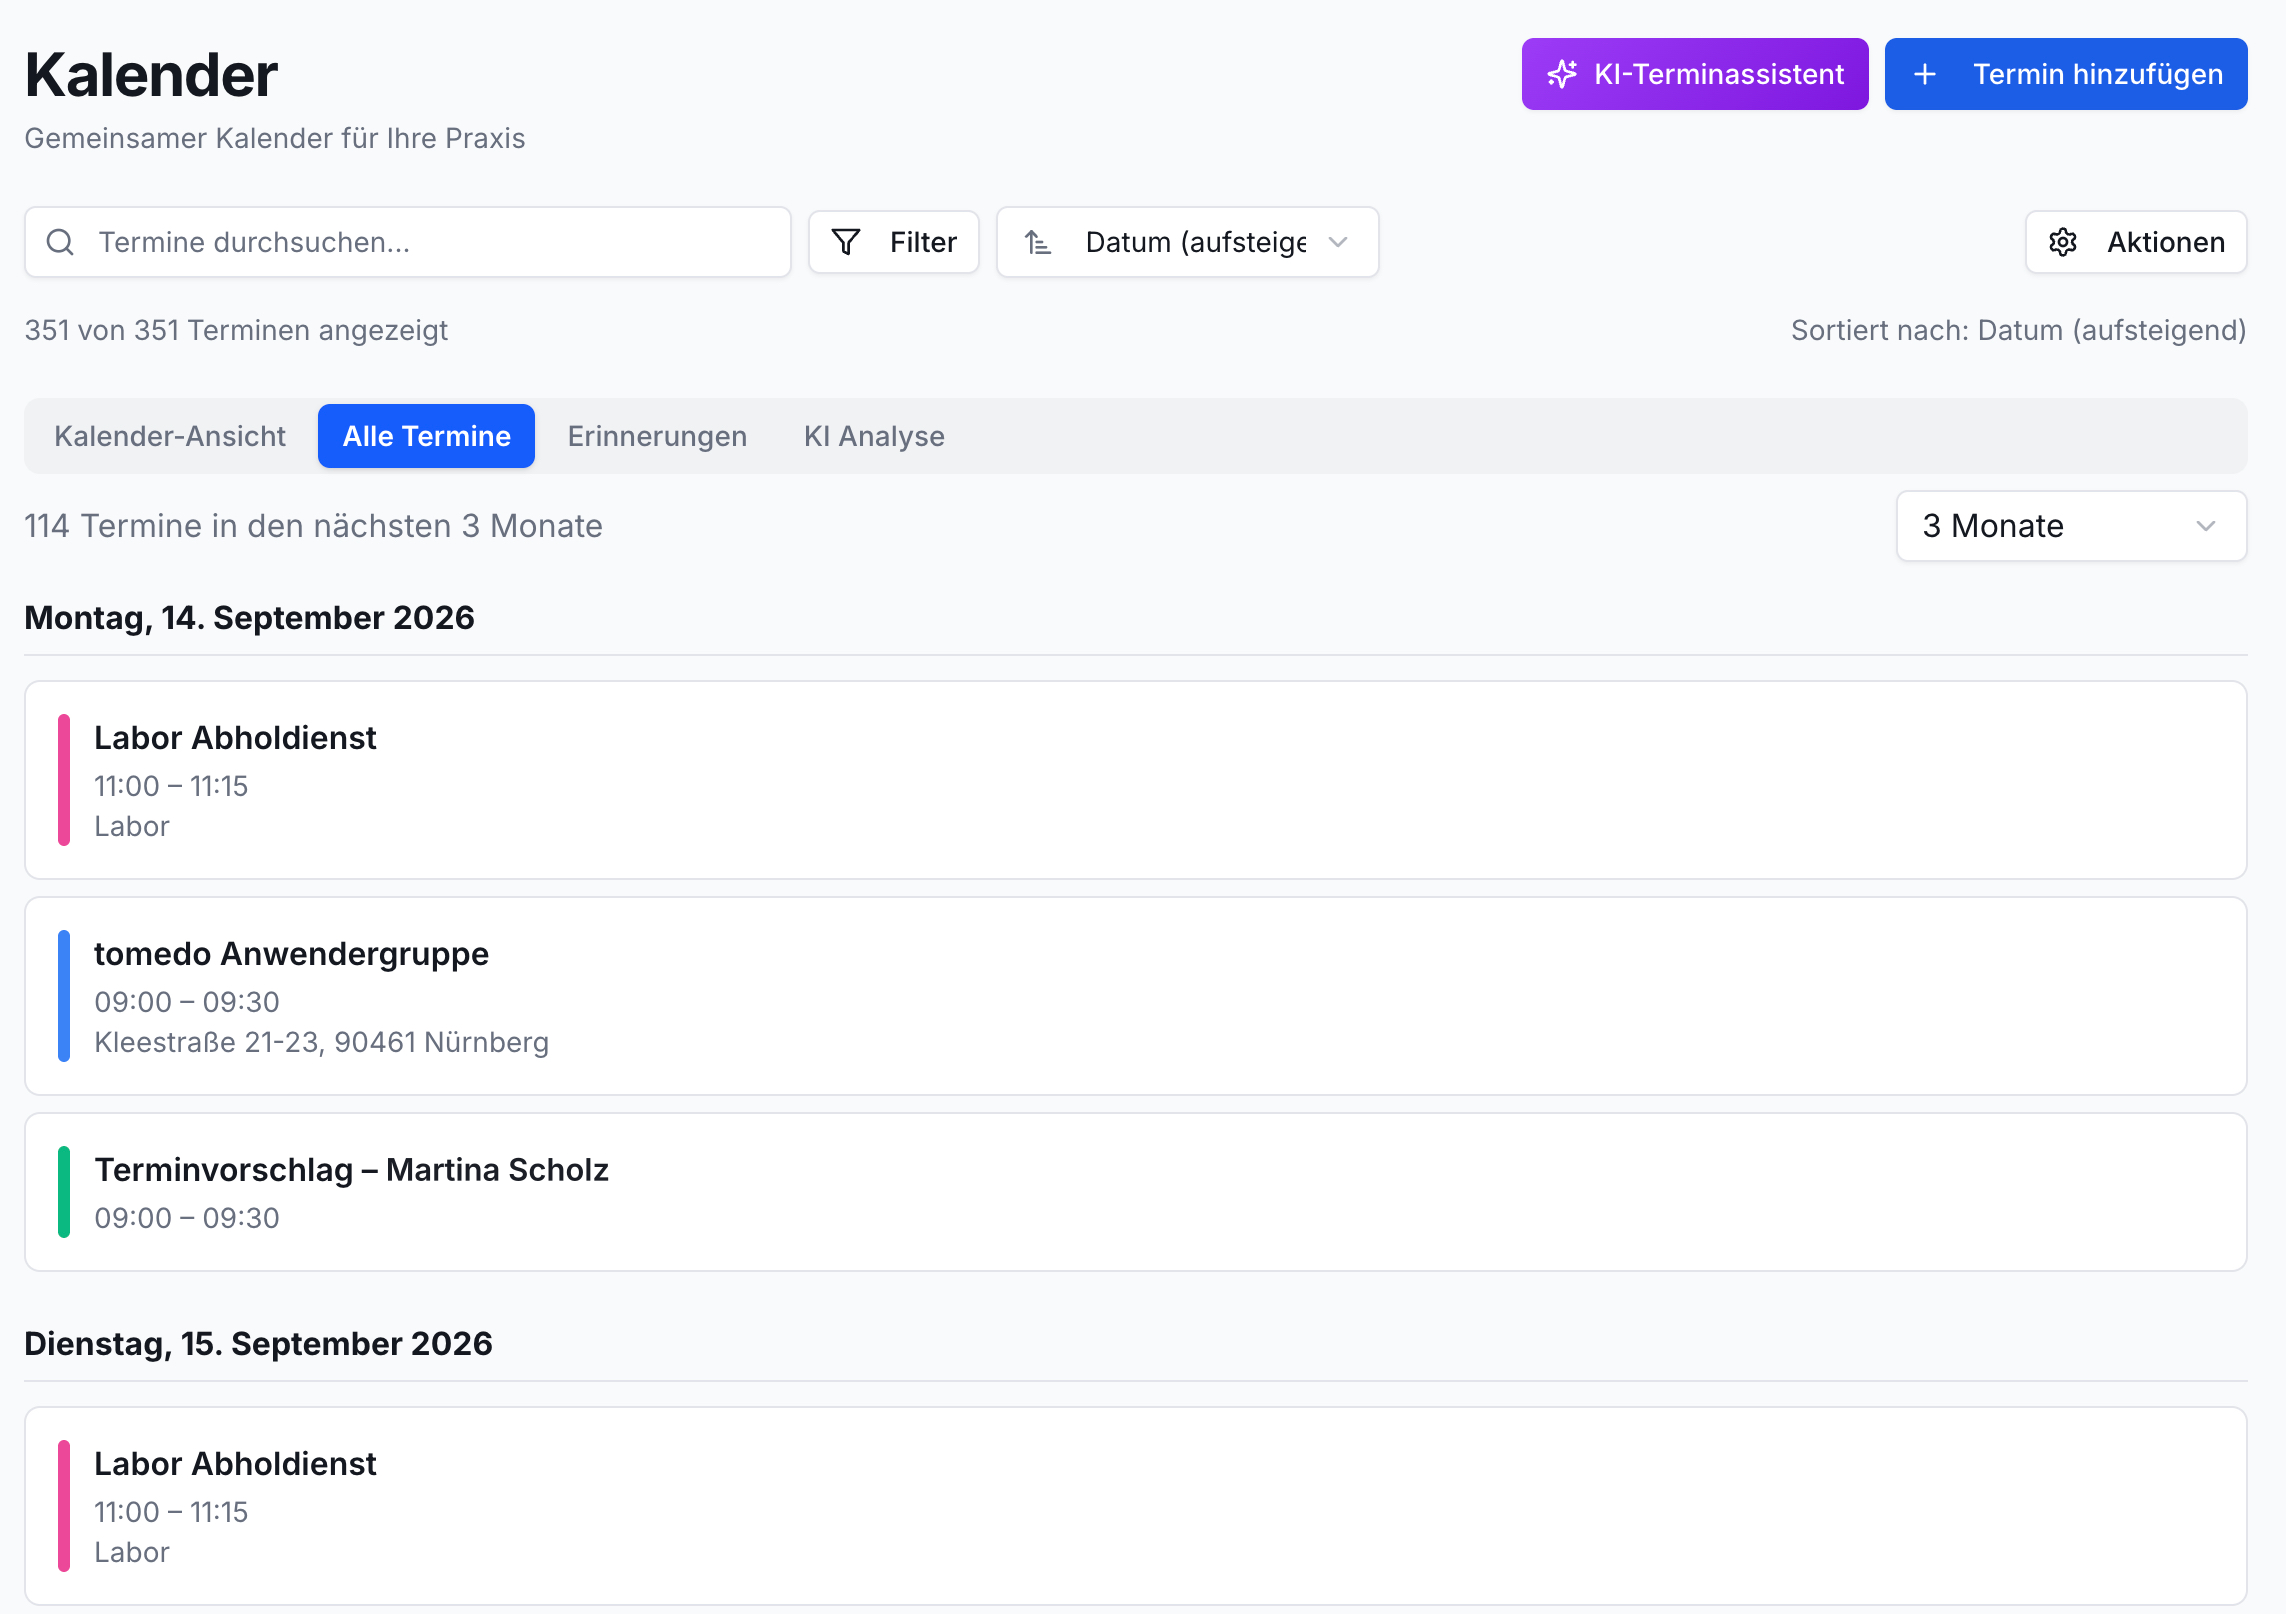
Task: Click the 09:00 – 09:30 time of Martina Scholz proposal
Action: click(x=187, y=1218)
